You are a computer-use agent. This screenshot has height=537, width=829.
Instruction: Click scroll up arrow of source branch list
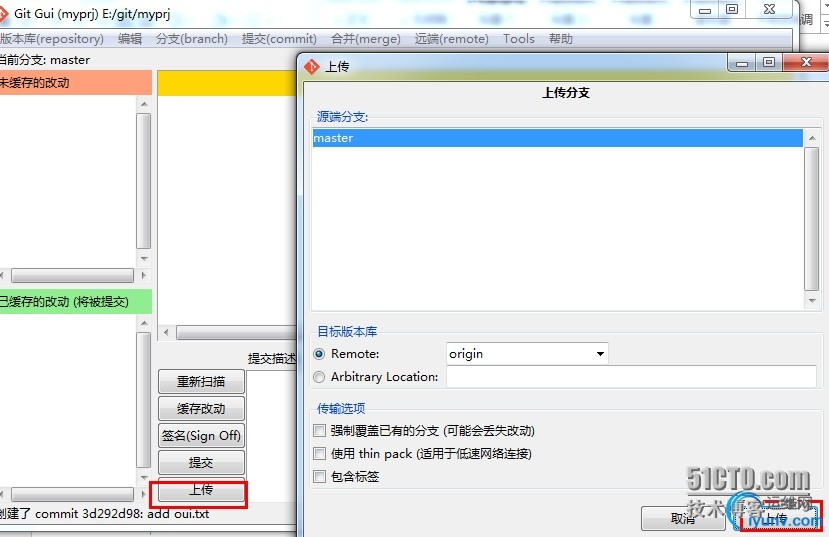(812, 138)
